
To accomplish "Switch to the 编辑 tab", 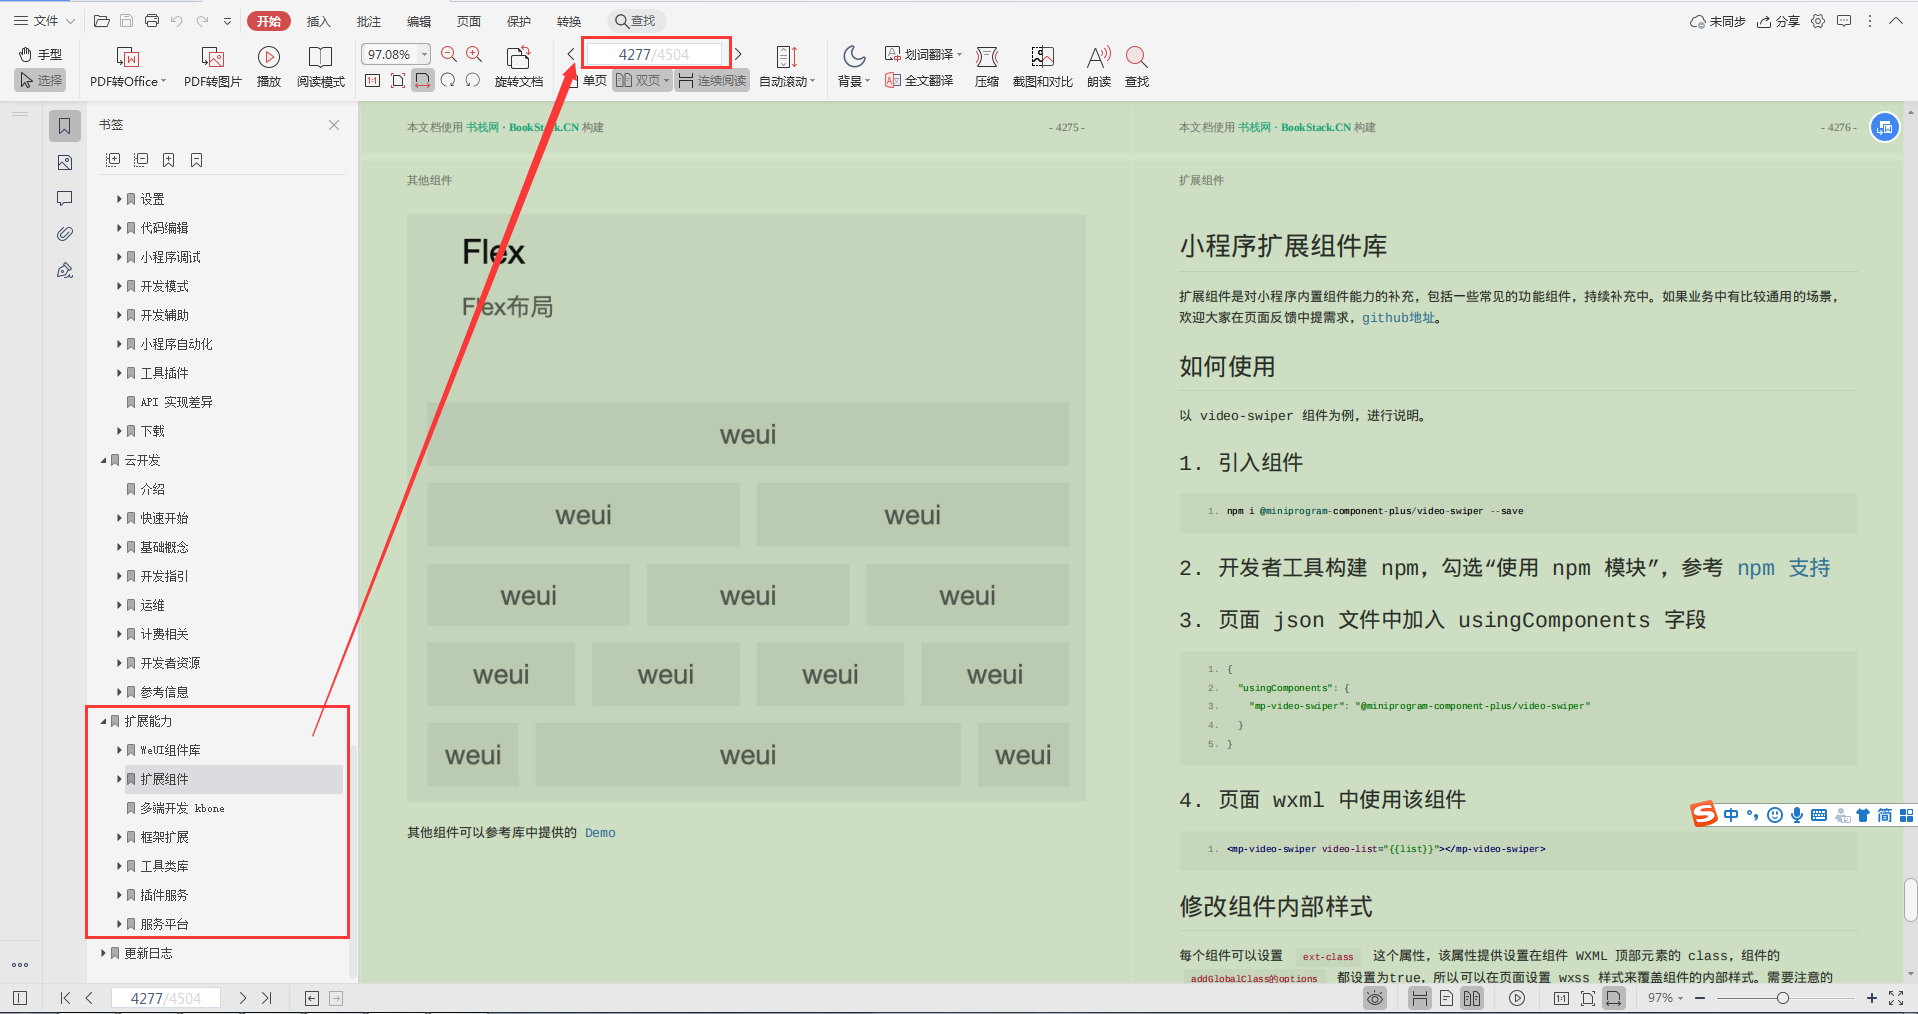I will click(x=419, y=21).
